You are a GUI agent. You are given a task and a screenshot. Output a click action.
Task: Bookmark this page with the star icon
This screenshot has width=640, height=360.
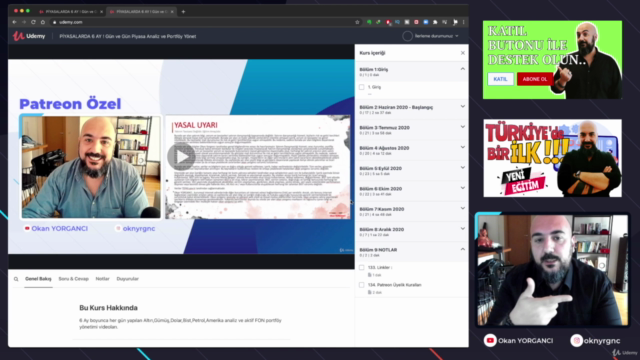pyautogui.click(x=357, y=22)
